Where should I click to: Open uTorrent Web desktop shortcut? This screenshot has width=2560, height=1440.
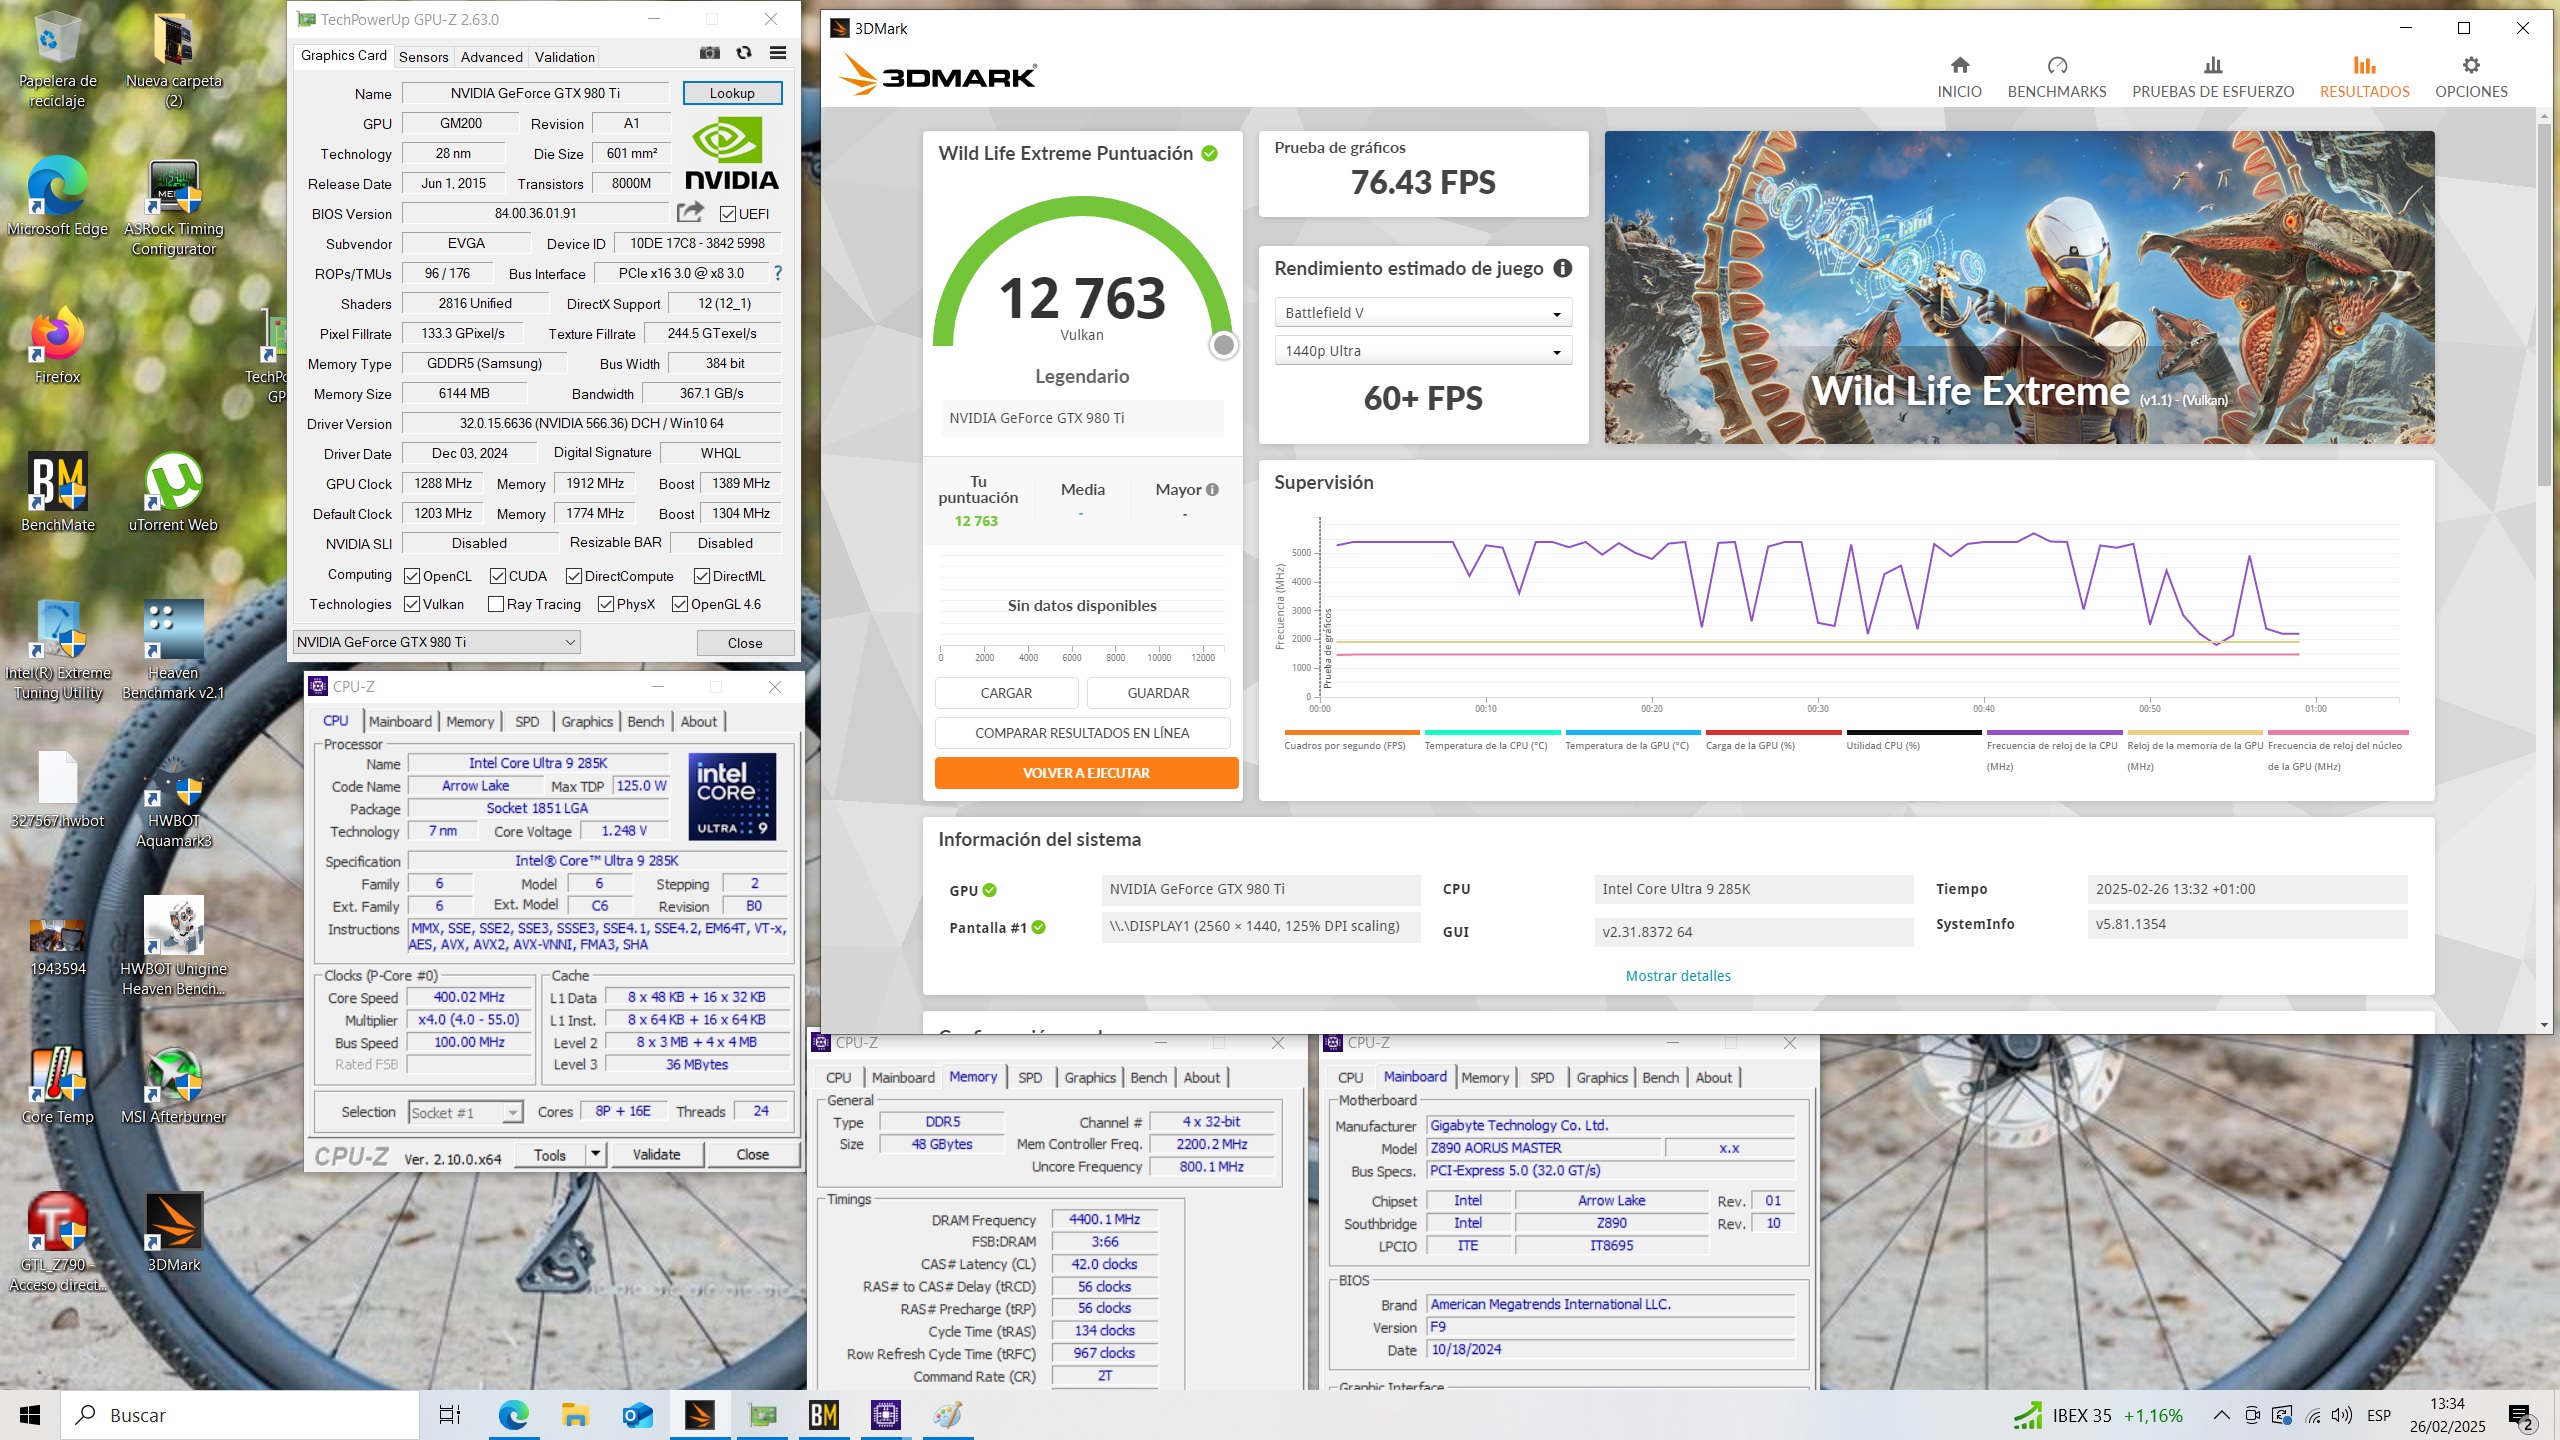point(173,493)
